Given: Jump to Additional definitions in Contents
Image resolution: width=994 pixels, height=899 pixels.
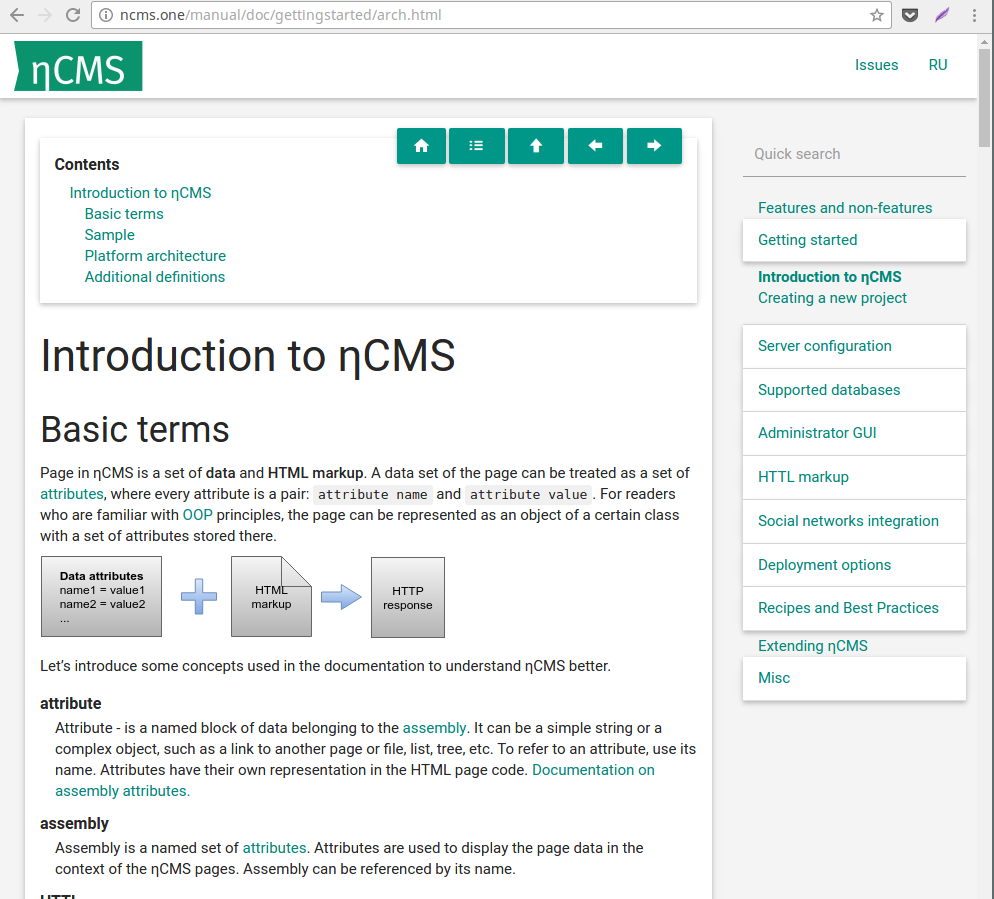Looking at the screenshot, I should [x=155, y=277].
